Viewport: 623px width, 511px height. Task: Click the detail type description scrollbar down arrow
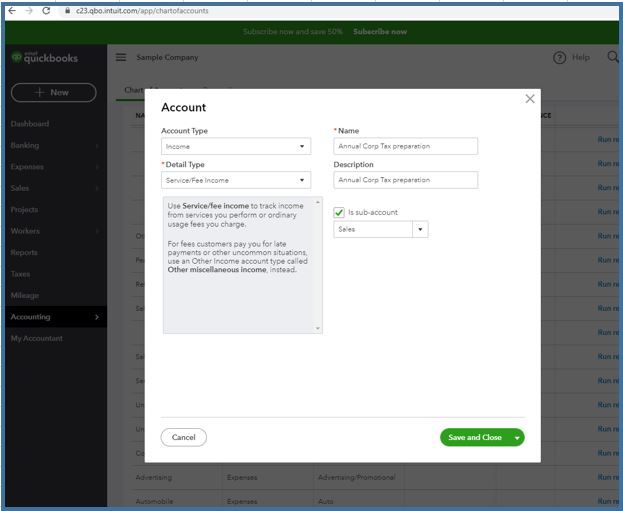pyautogui.click(x=317, y=328)
